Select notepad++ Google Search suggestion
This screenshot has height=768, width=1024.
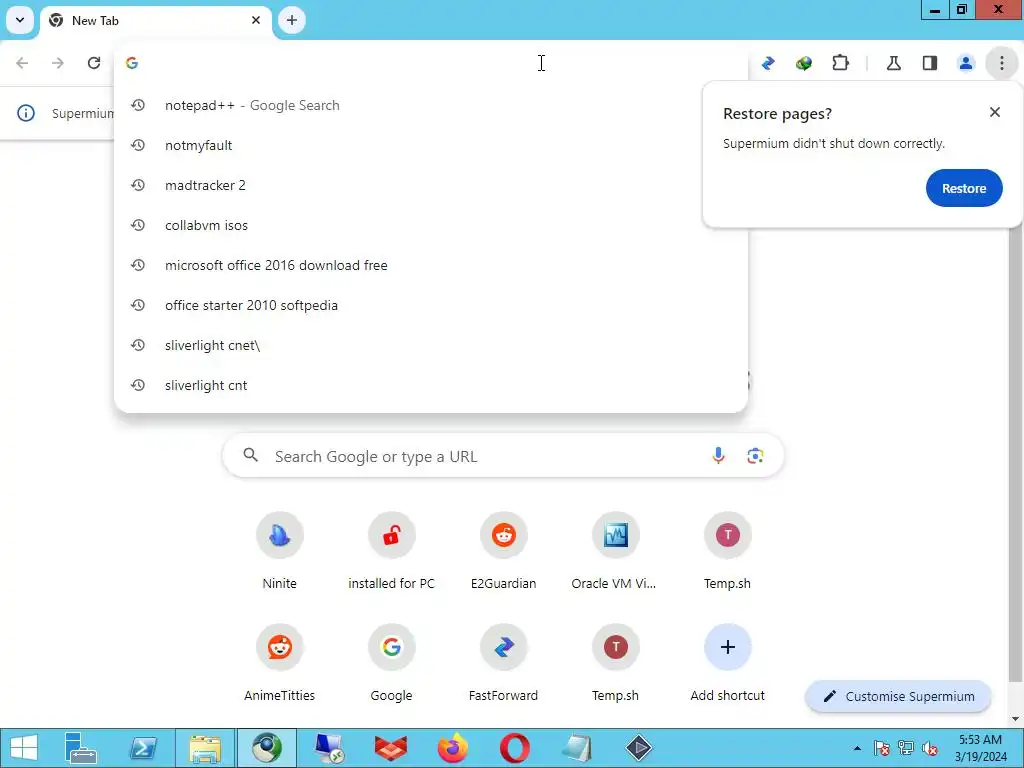(x=431, y=105)
